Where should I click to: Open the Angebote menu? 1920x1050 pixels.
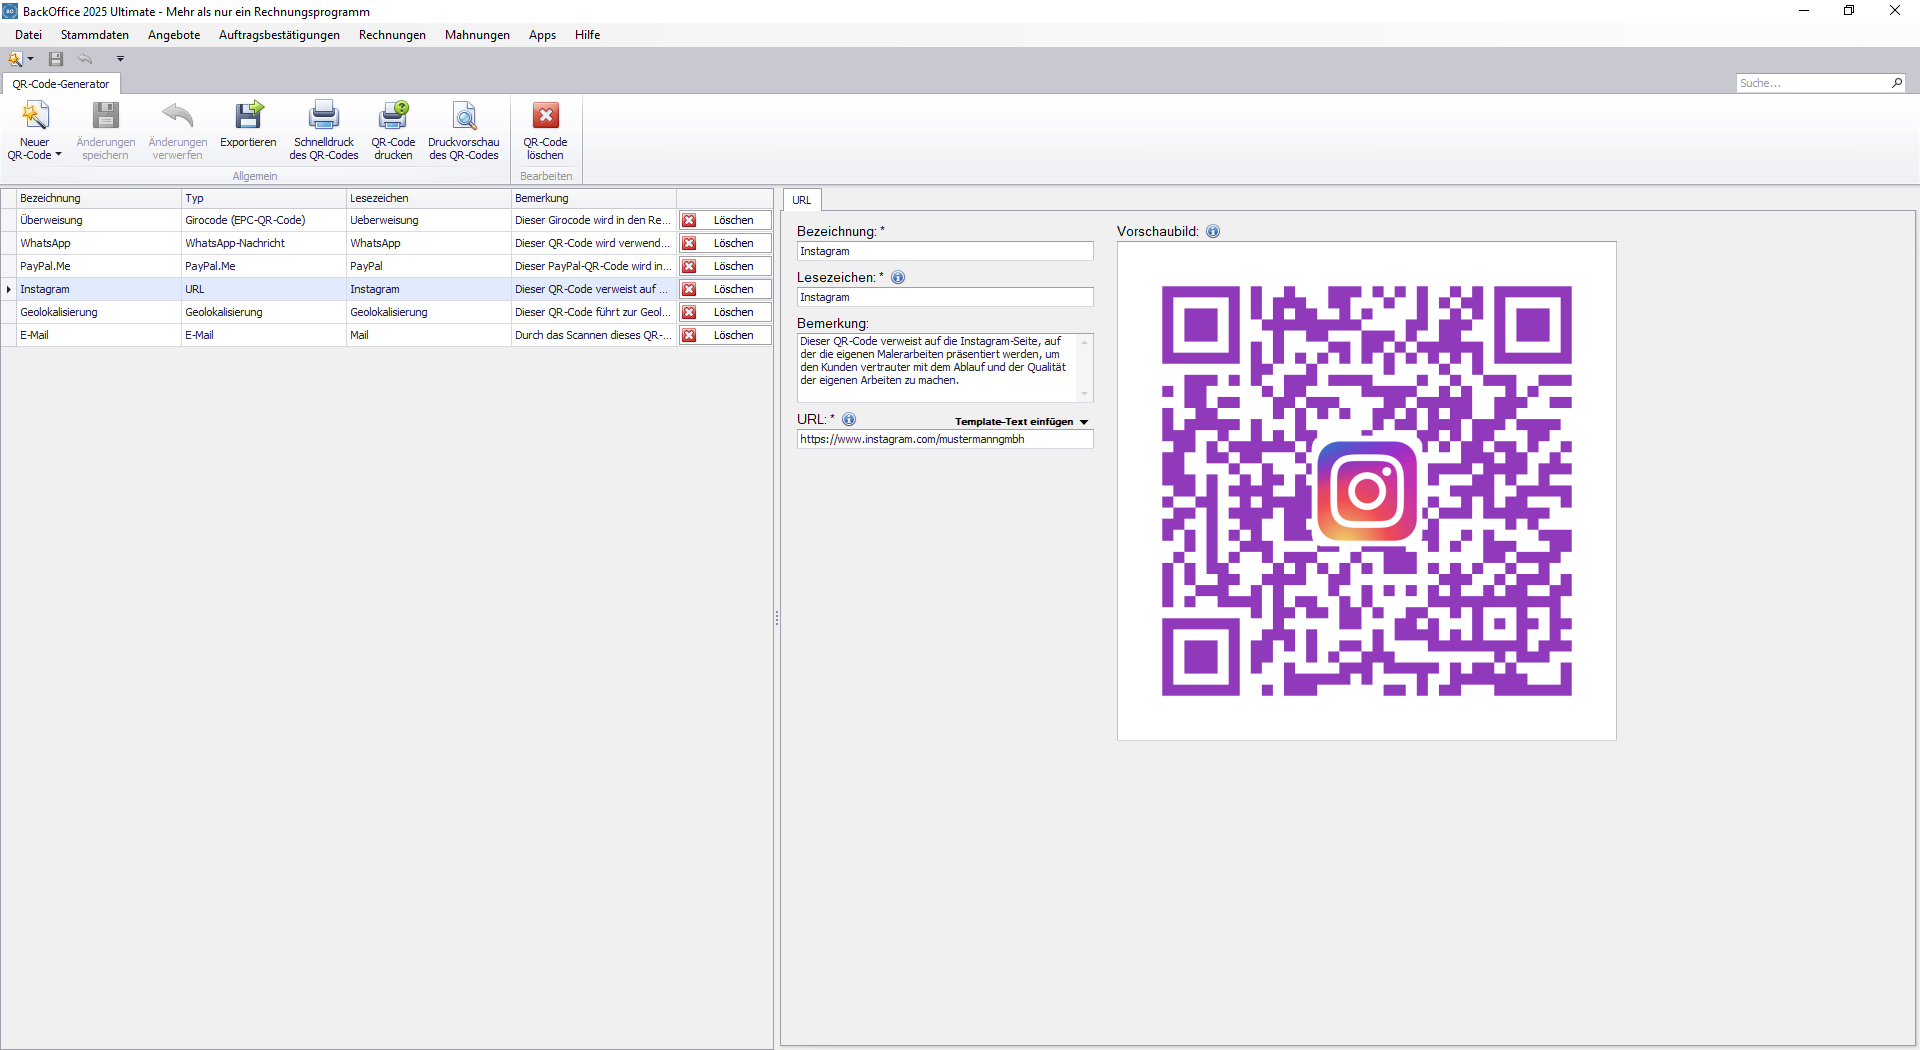click(x=174, y=35)
